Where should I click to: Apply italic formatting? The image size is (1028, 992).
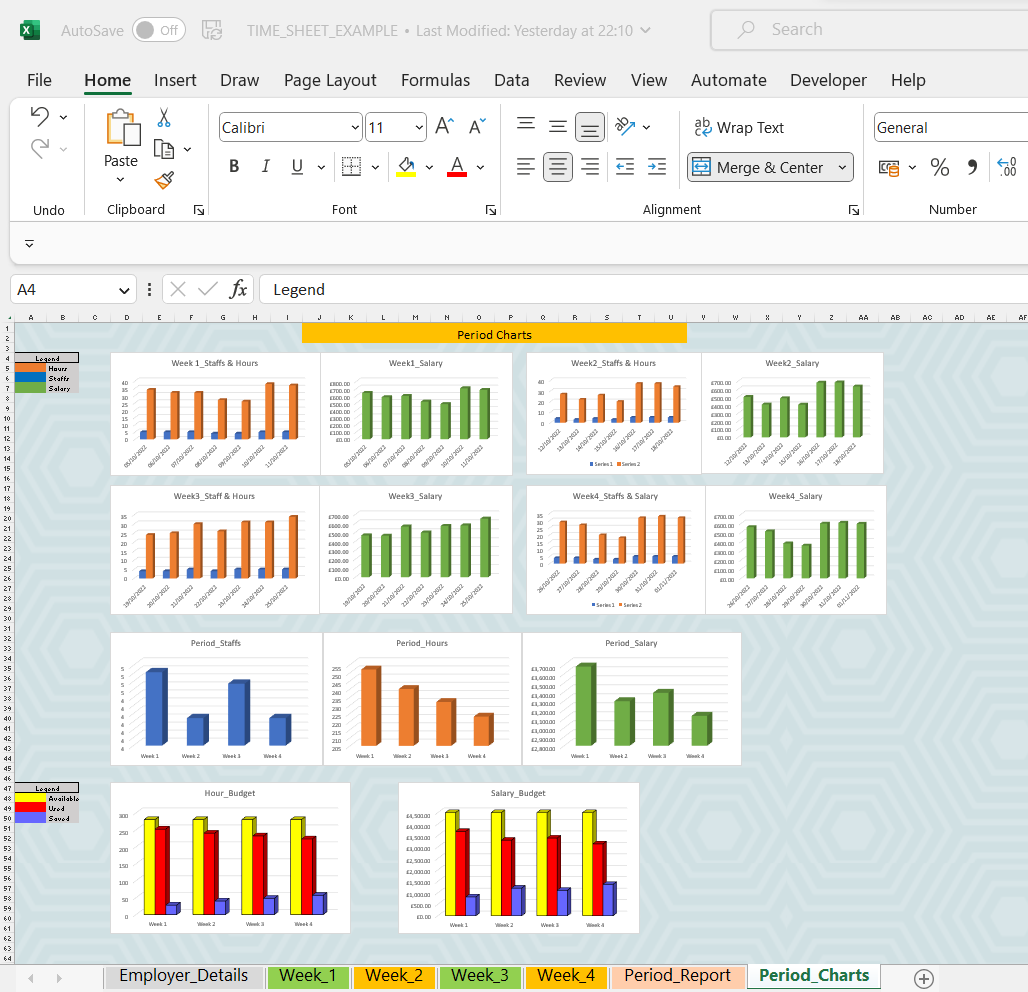pos(265,166)
